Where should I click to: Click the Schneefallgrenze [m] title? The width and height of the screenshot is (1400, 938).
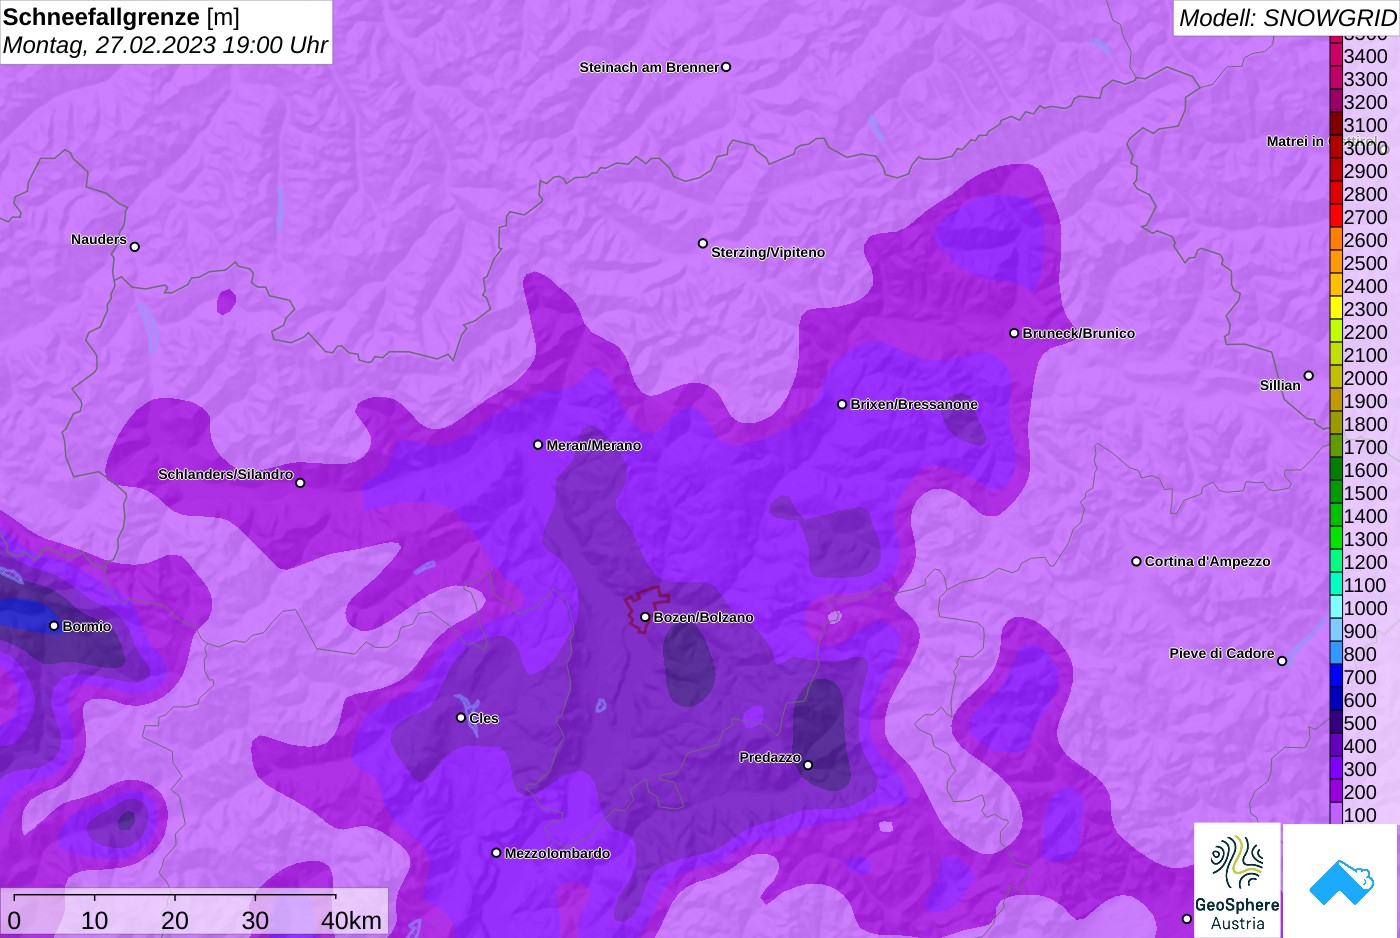[x=121, y=17]
